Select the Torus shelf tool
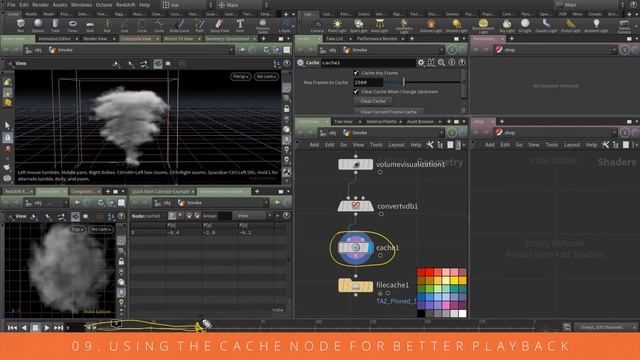 pyautogui.click(x=72, y=25)
